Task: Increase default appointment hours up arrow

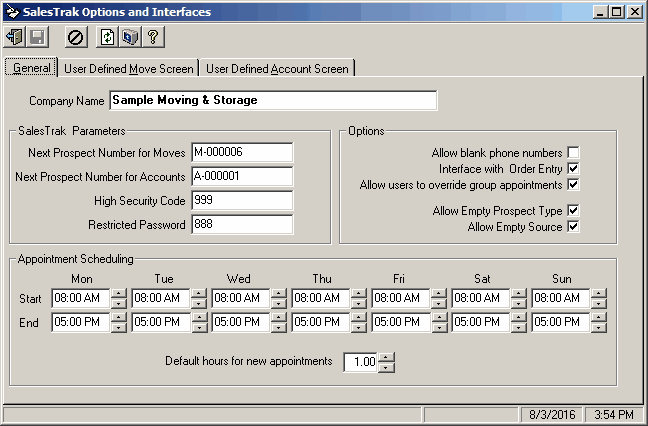Action: (386, 357)
